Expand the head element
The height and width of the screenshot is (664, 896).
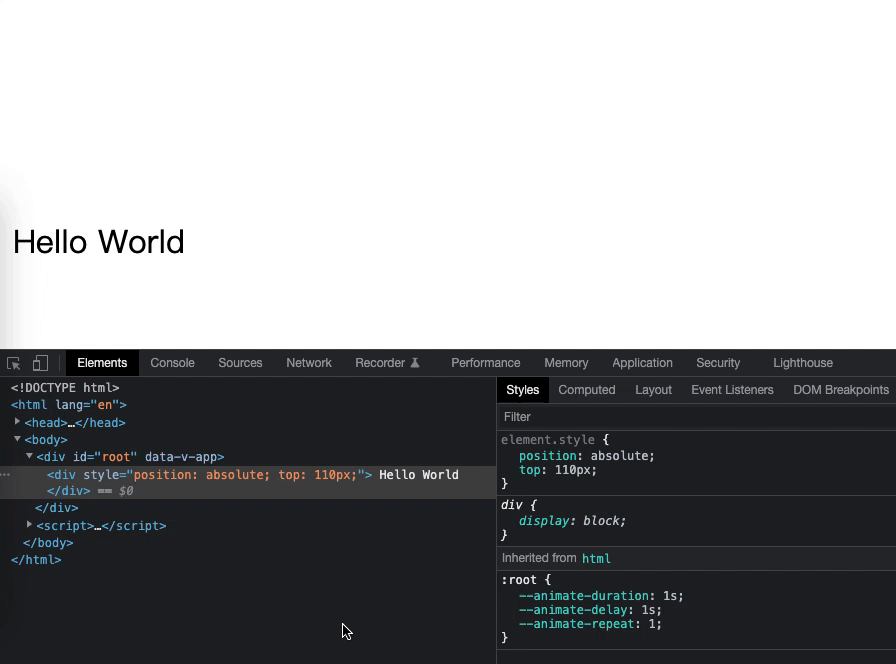(17, 422)
